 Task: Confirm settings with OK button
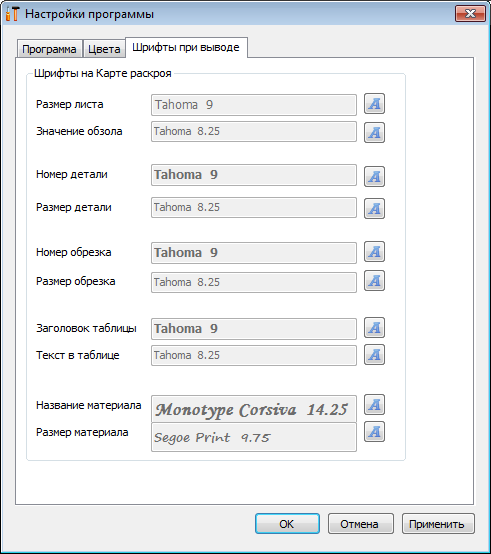click(x=287, y=524)
